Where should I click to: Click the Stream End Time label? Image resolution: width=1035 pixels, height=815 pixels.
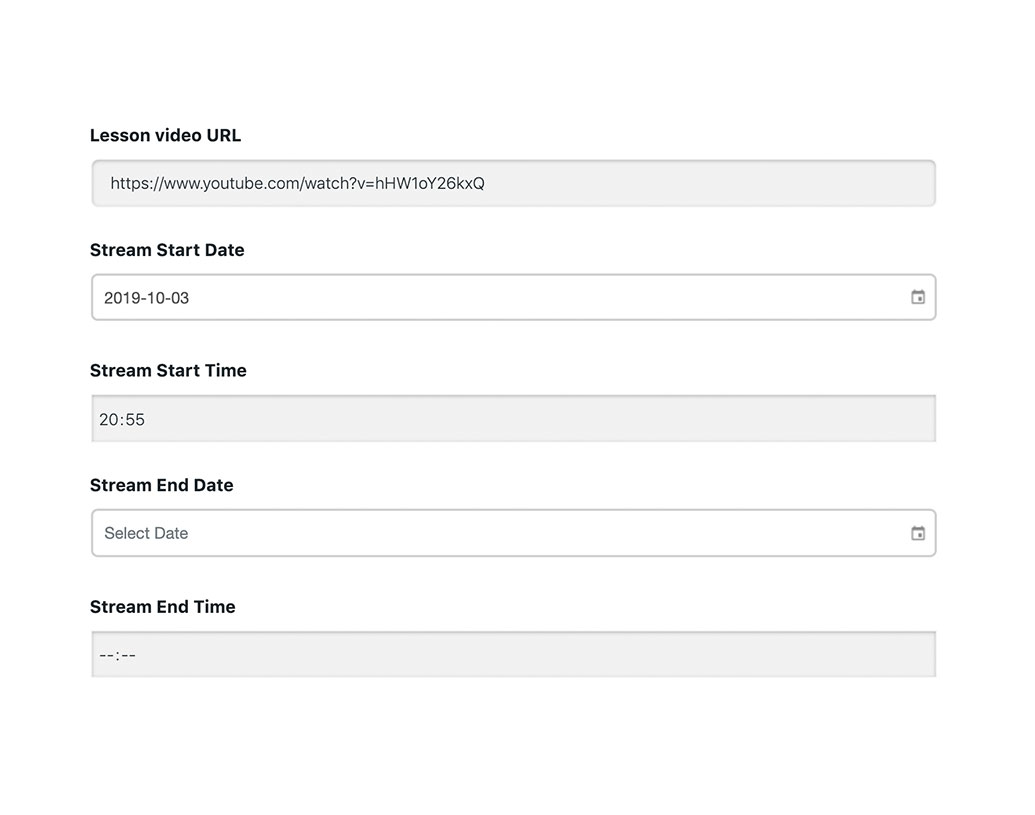pos(162,606)
